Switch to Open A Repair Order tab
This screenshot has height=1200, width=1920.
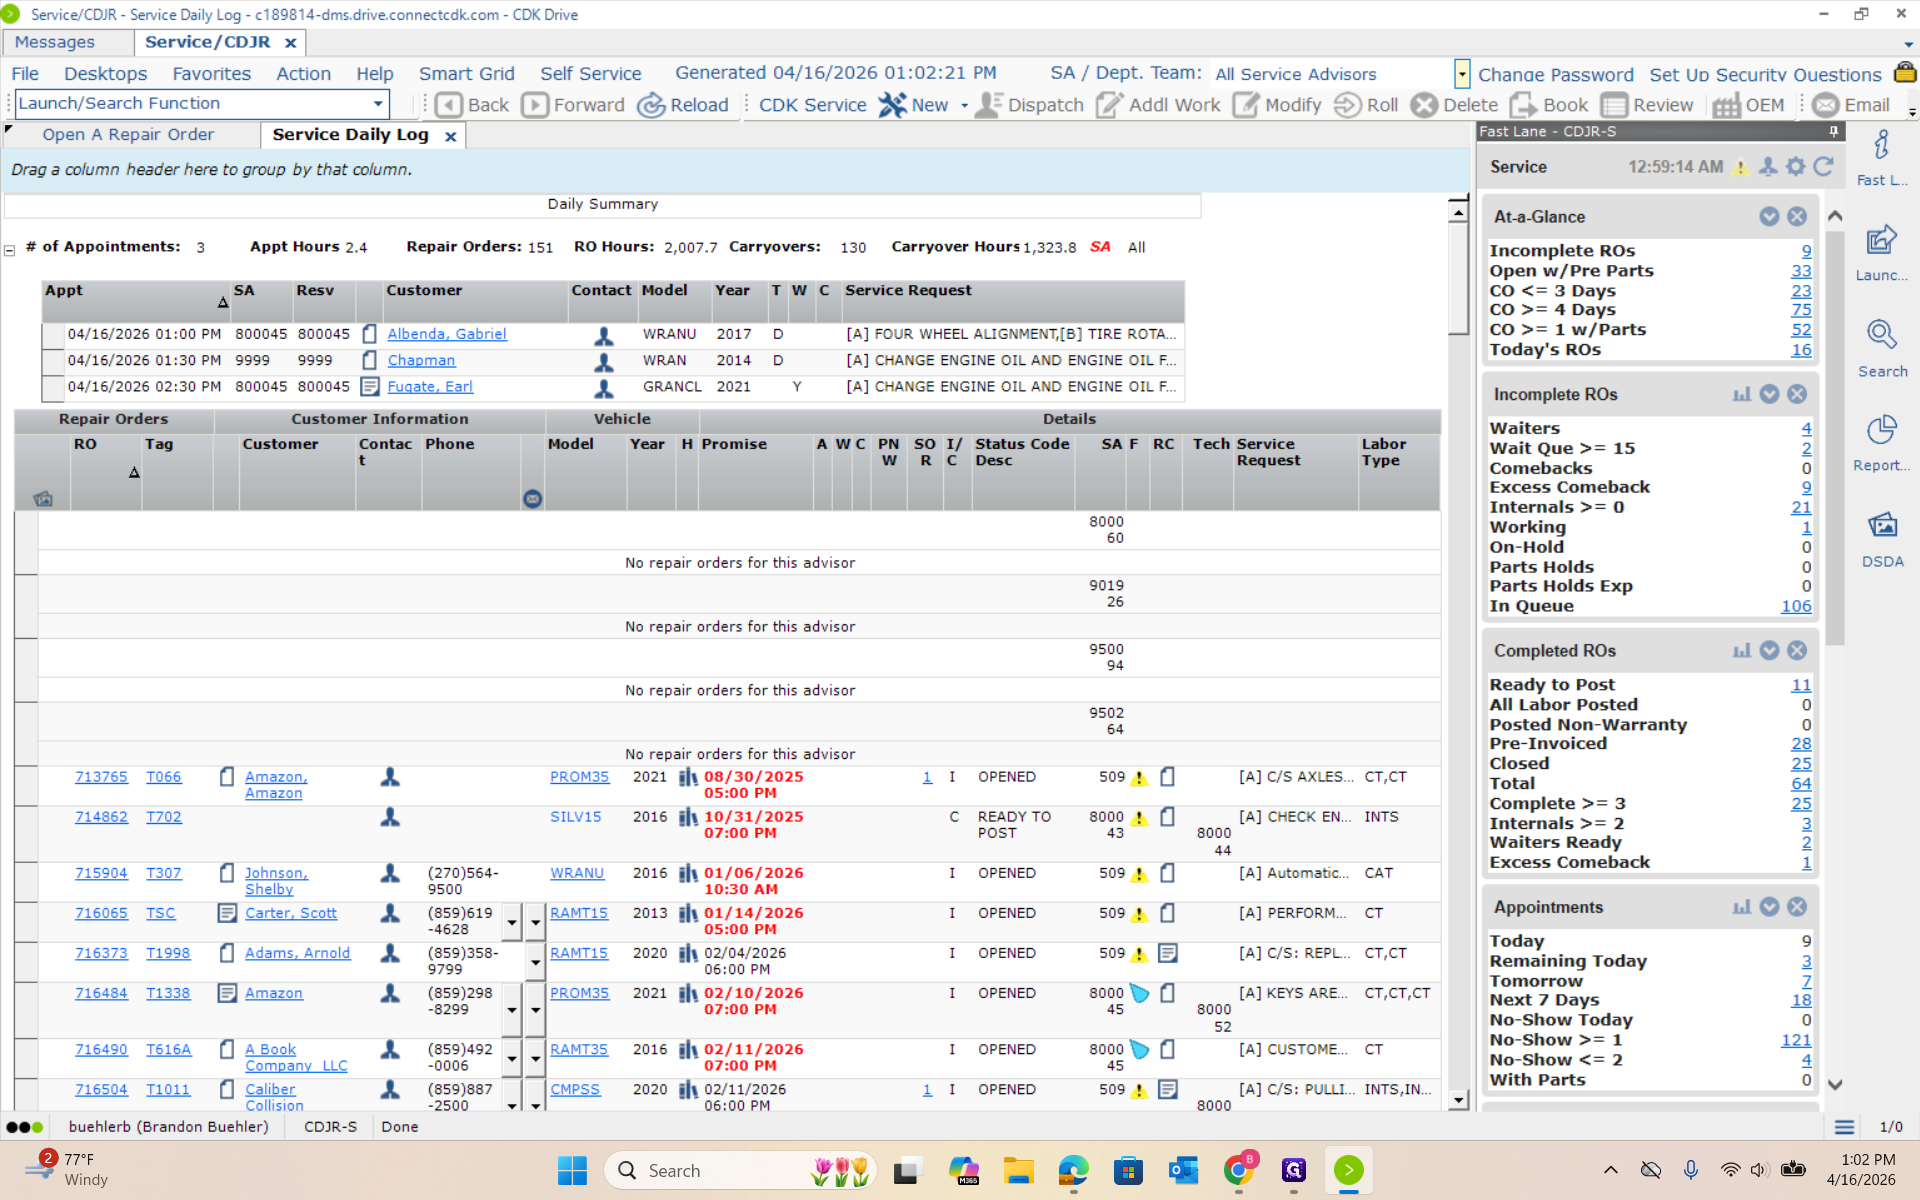click(x=128, y=134)
